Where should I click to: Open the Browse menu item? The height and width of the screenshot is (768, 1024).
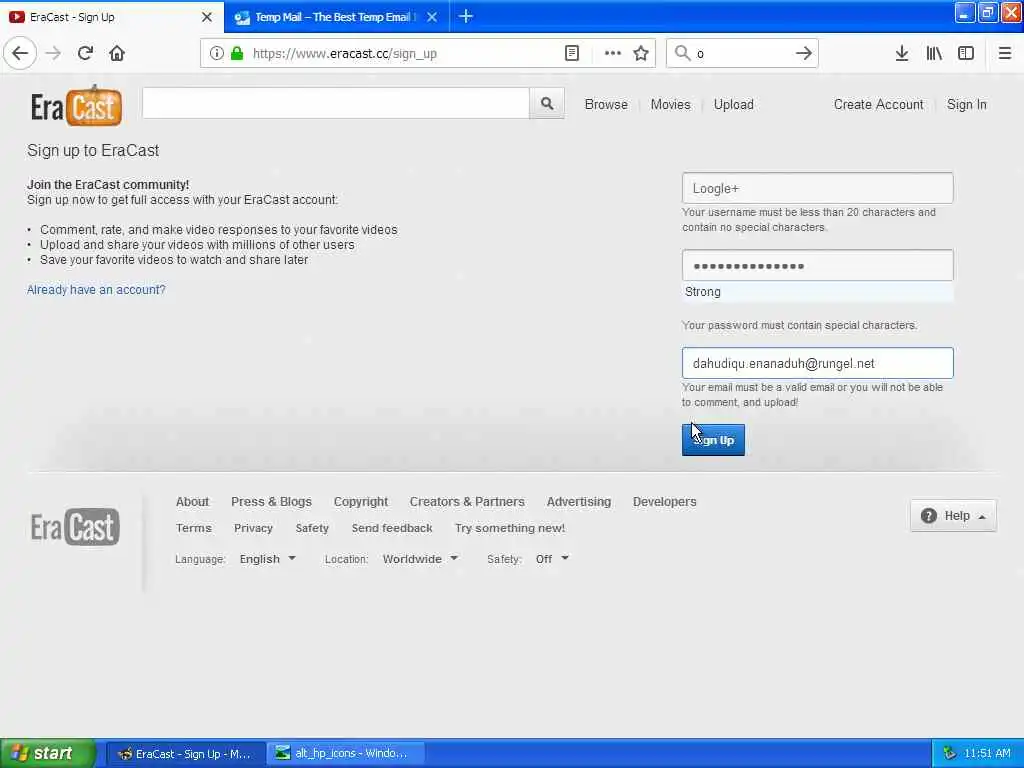click(x=605, y=104)
